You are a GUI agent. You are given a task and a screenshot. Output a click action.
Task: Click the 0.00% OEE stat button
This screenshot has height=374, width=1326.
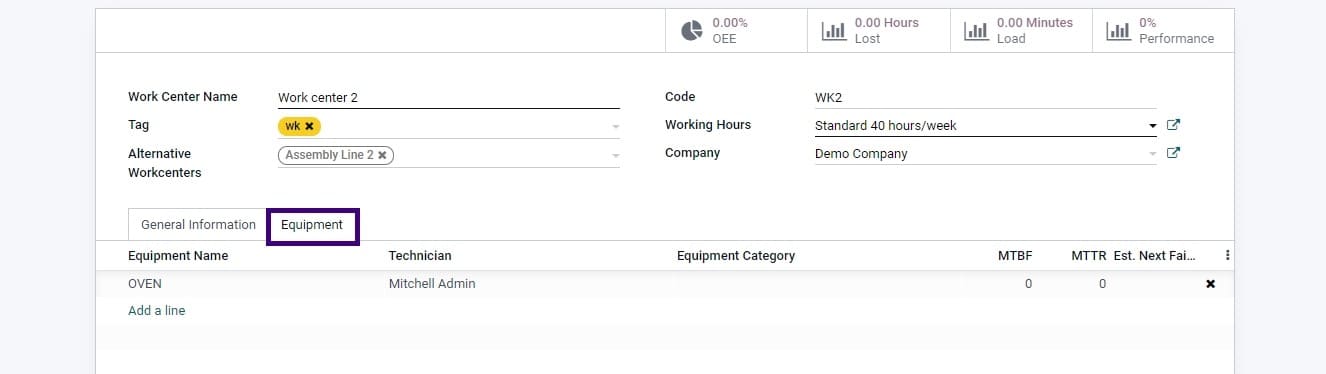(736, 31)
